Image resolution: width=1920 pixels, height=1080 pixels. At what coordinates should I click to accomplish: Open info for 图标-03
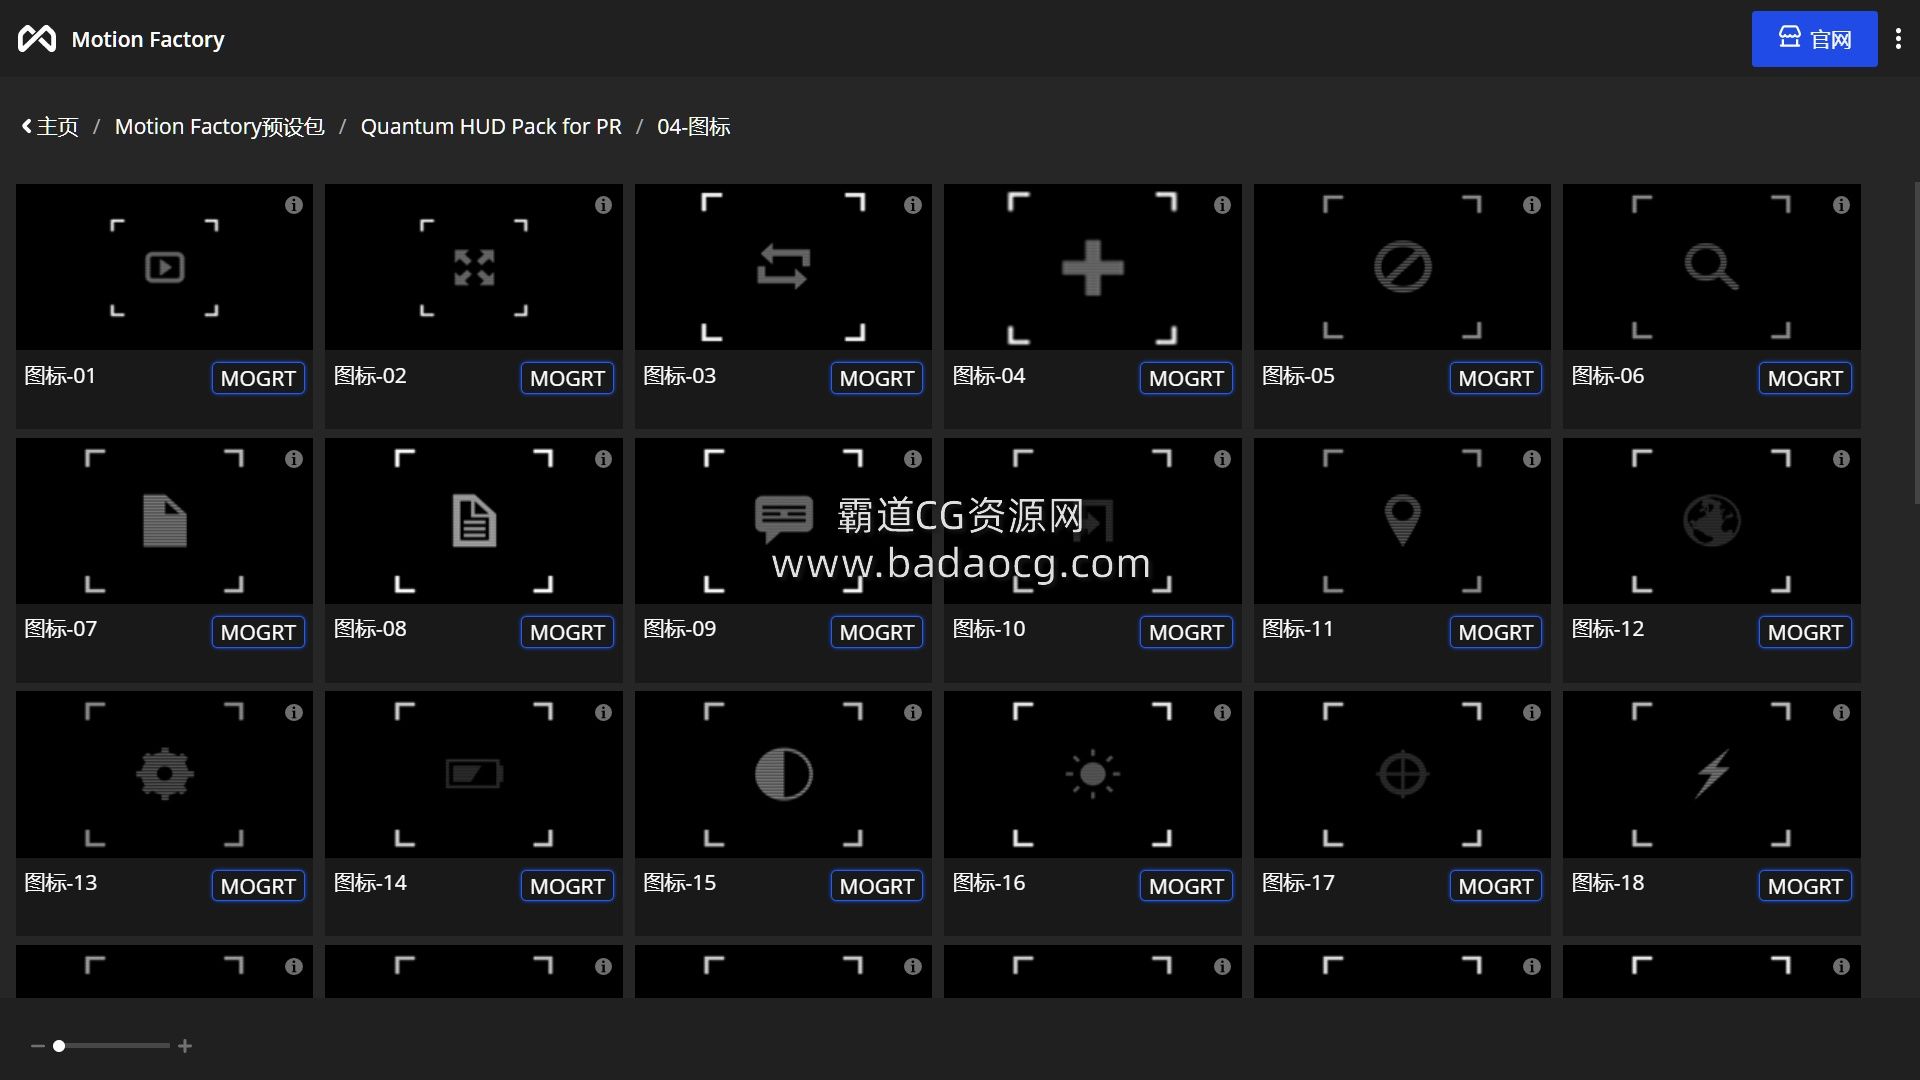(913, 205)
